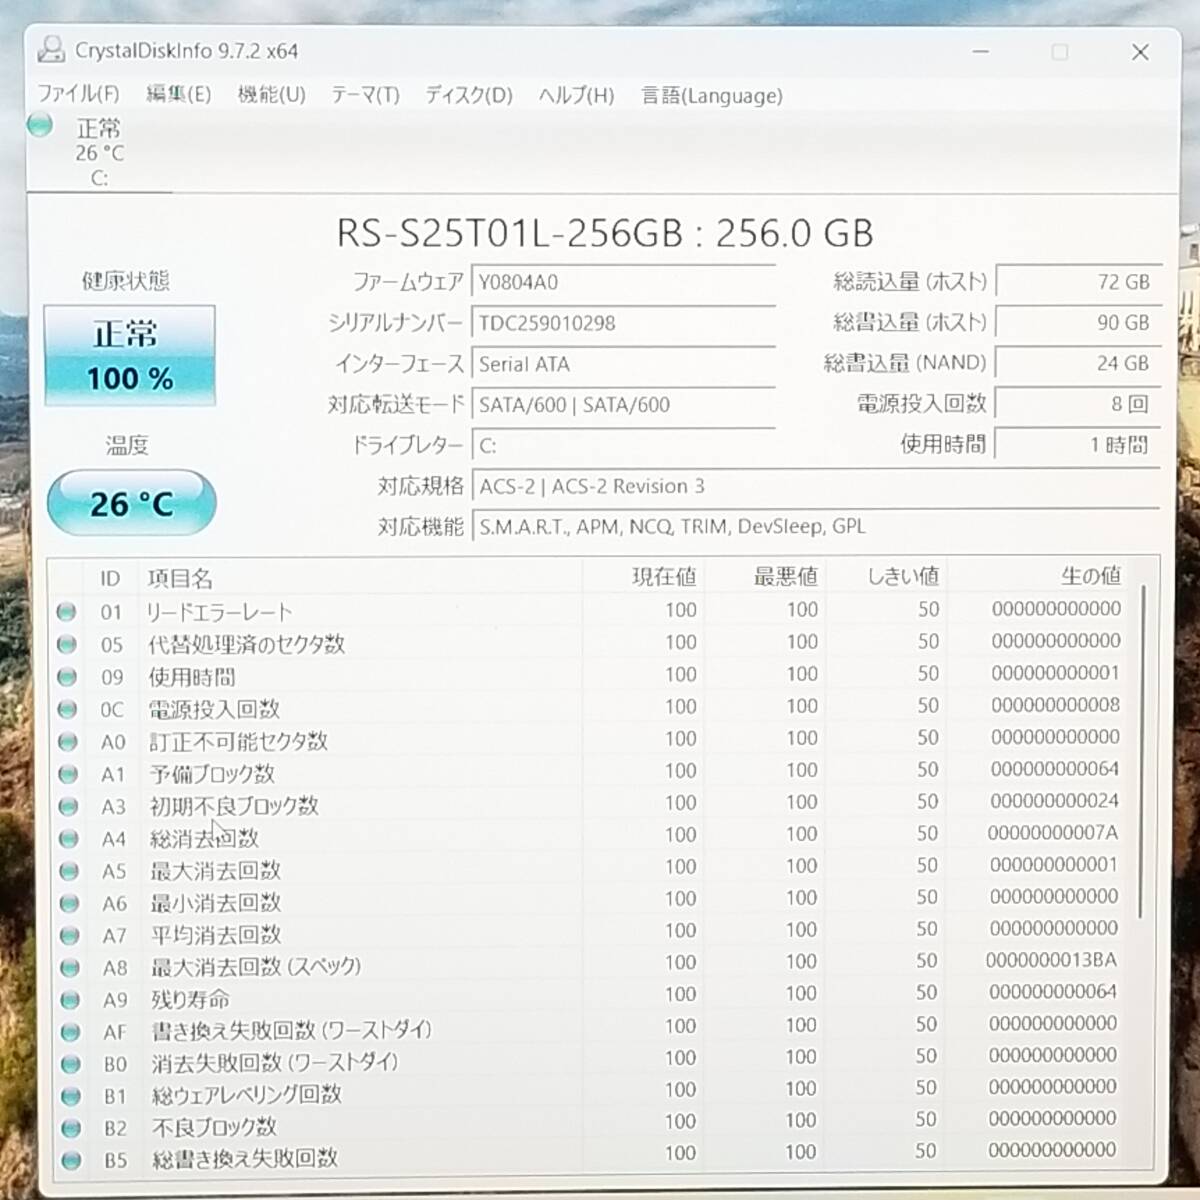Image resolution: width=1200 pixels, height=1200 pixels.
Task: Click the green status orb for drive C:
Action: pyautogui.click(x=40, y=125)
